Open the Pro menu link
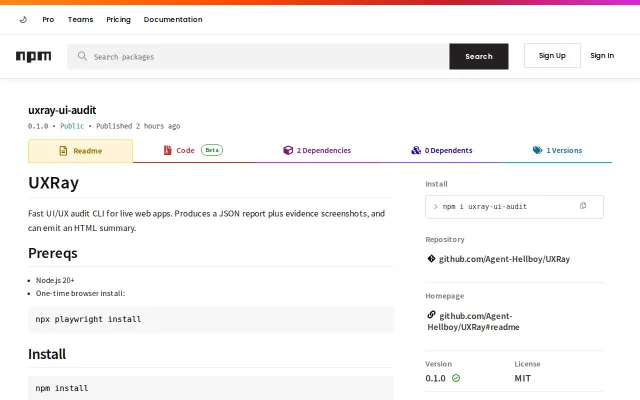Image resolution: width=640 pixels, height=400 pixels. 48,19
